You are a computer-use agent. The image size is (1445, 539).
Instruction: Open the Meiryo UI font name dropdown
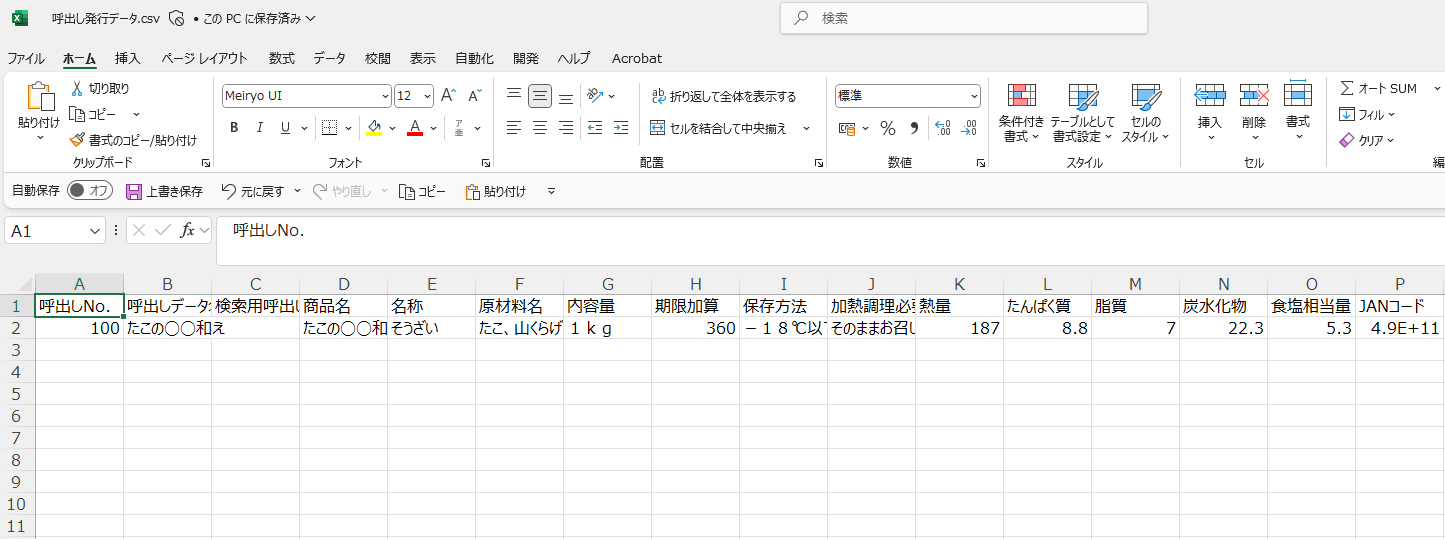[x=385, y=97]
